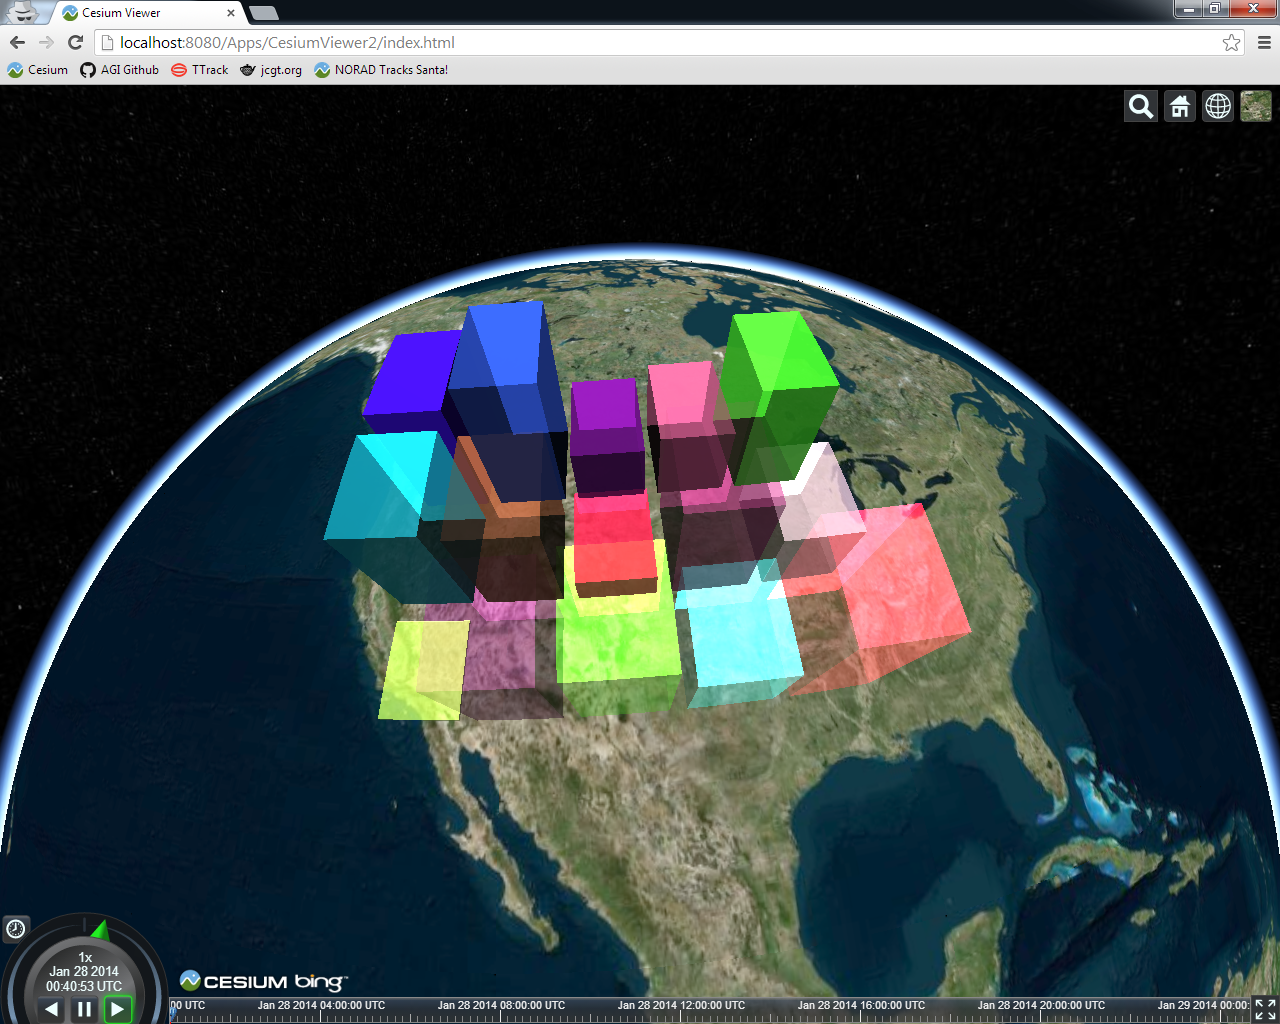Open a new browser tab
Image resolution: width=1280 pixels, height=1024 pixels.
click(263, 13)
